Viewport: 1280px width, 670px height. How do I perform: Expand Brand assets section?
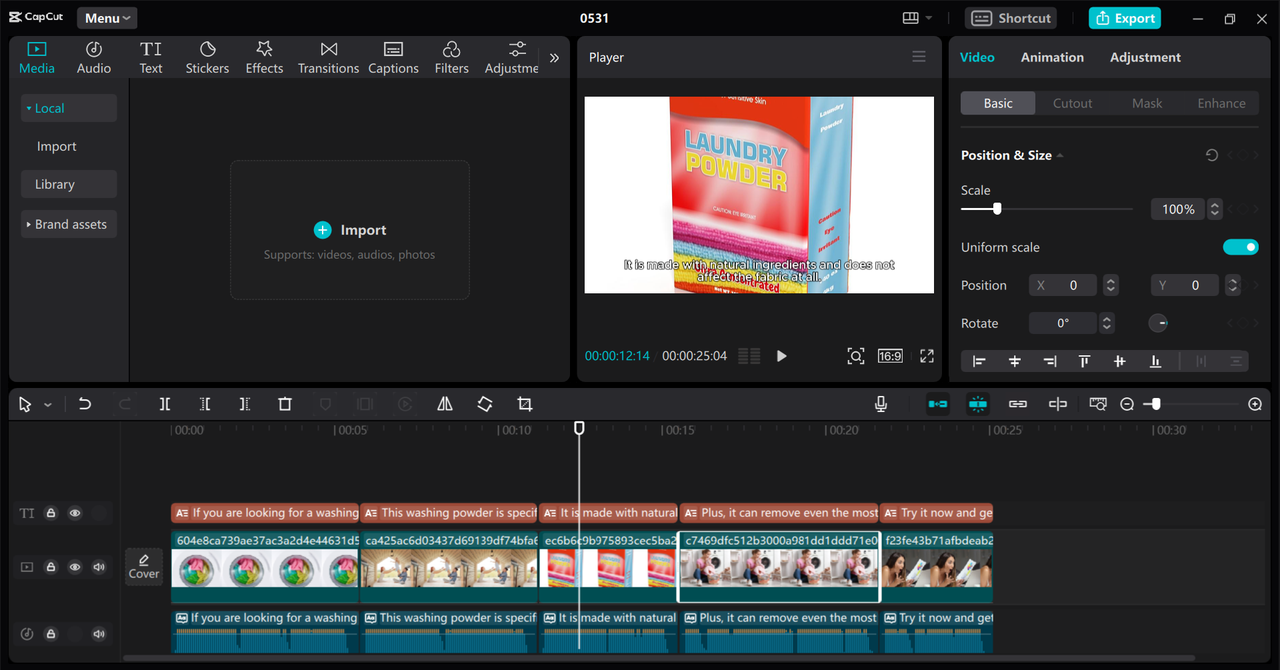pos(69,224)
